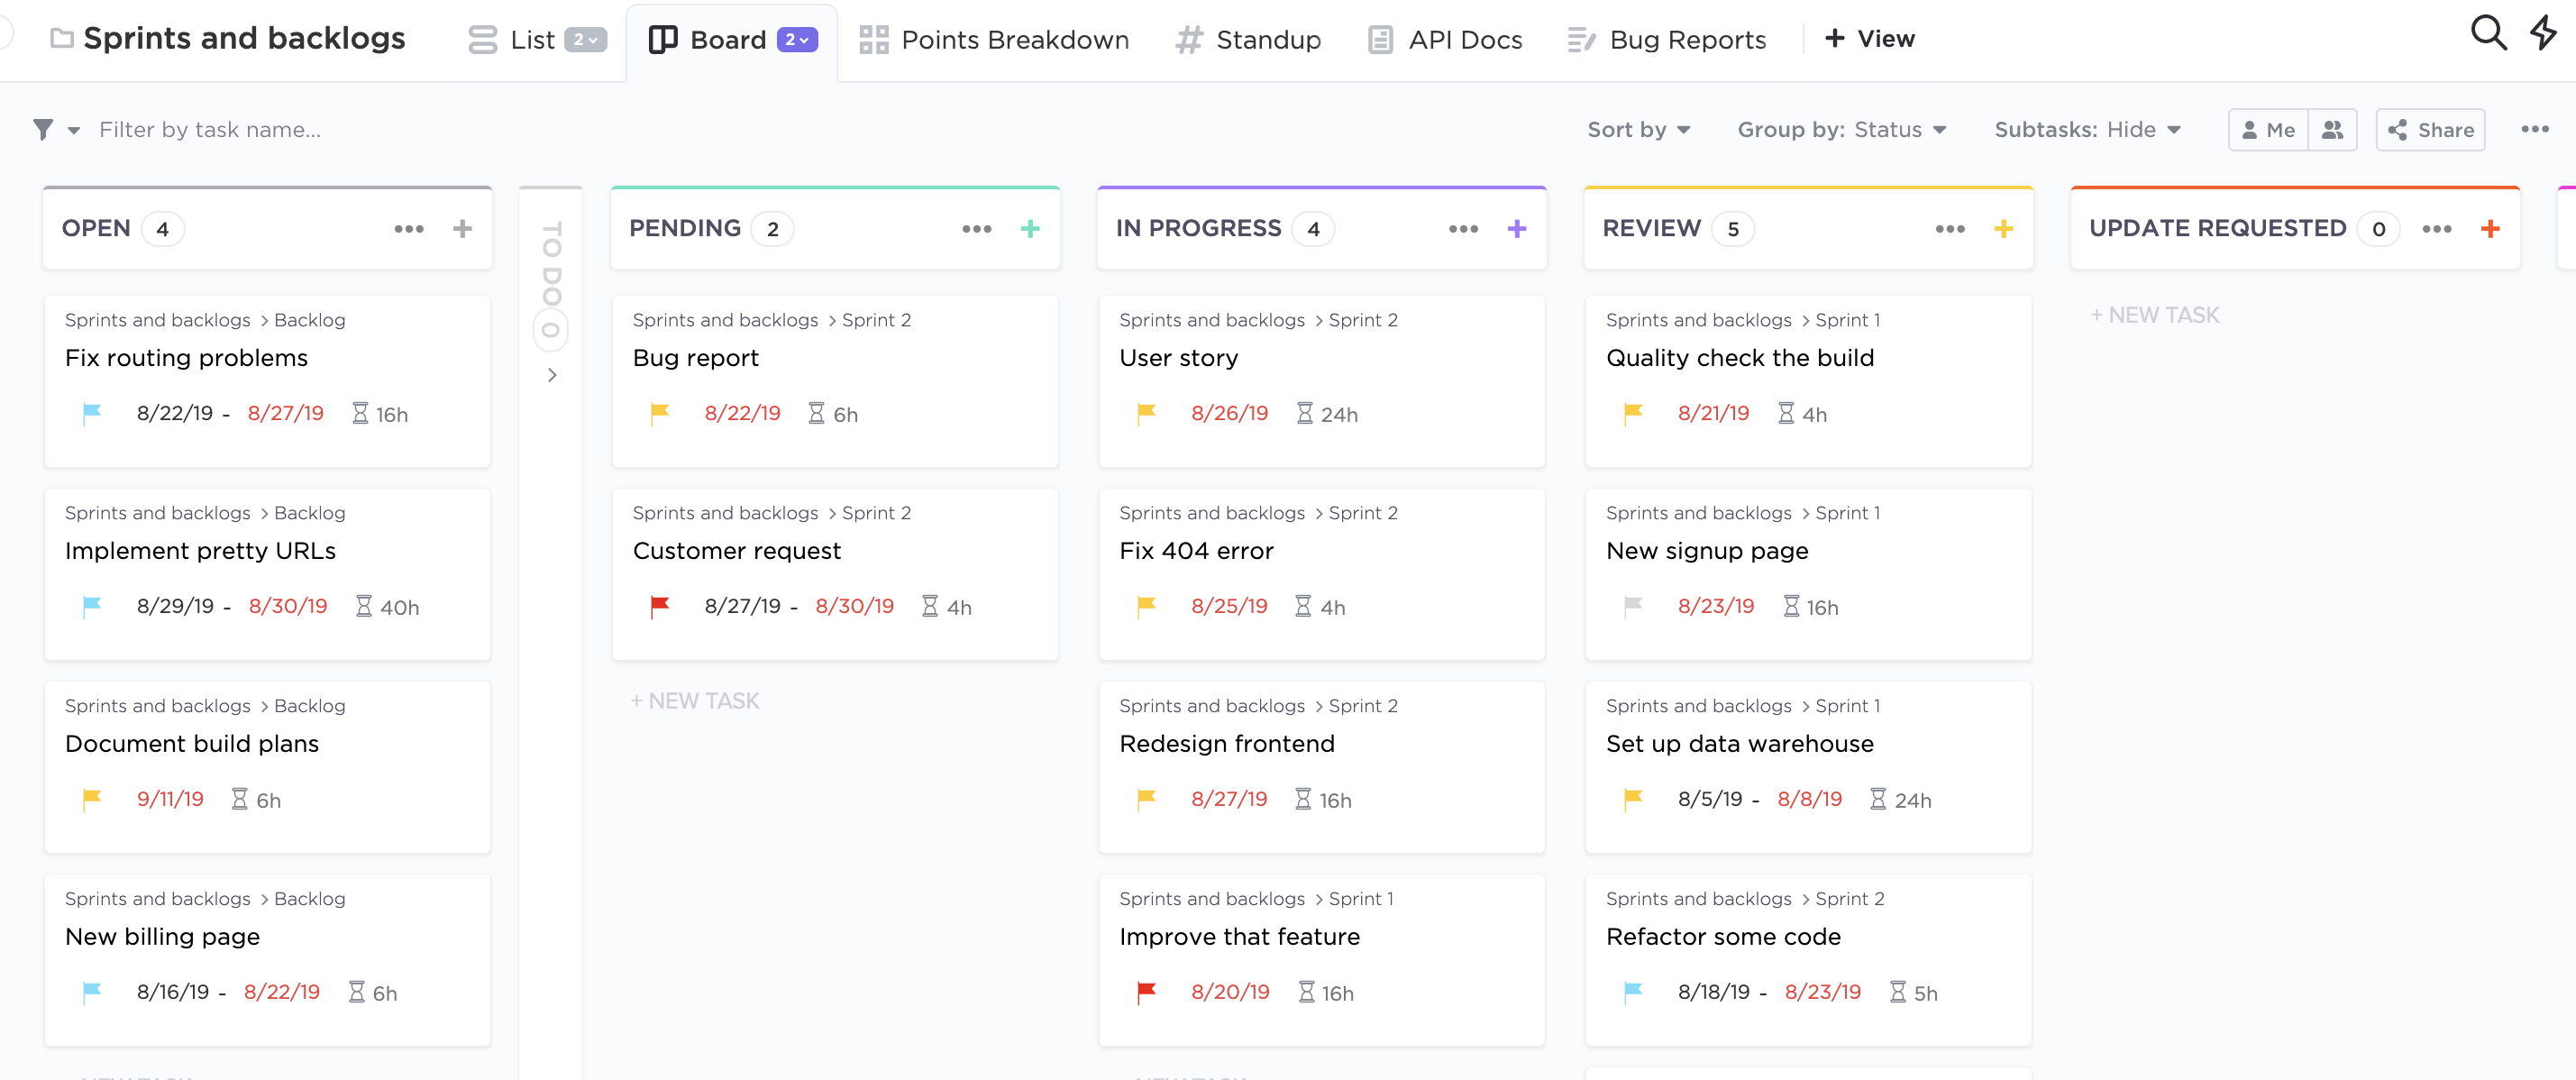Click hourglass estimate on Fix routing problems
The image size is (2576, 1080).
(x=360, y=414)
